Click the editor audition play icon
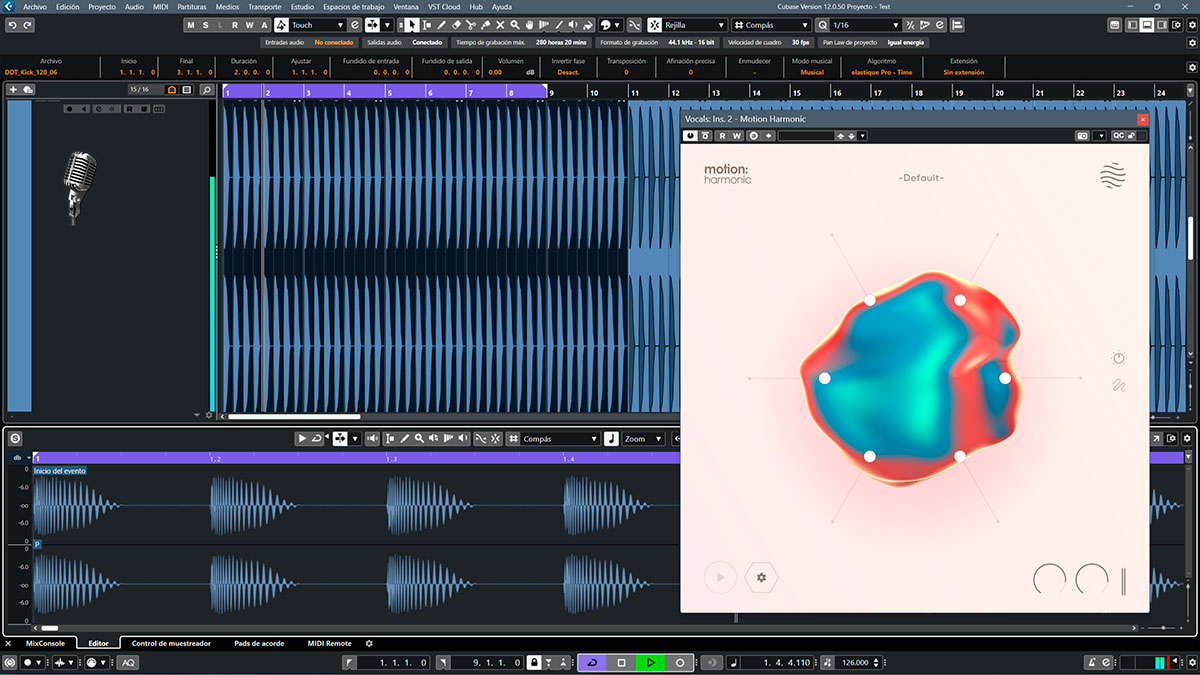The width and height of the screenshot is (1200, 675). [x=301, y=438]
